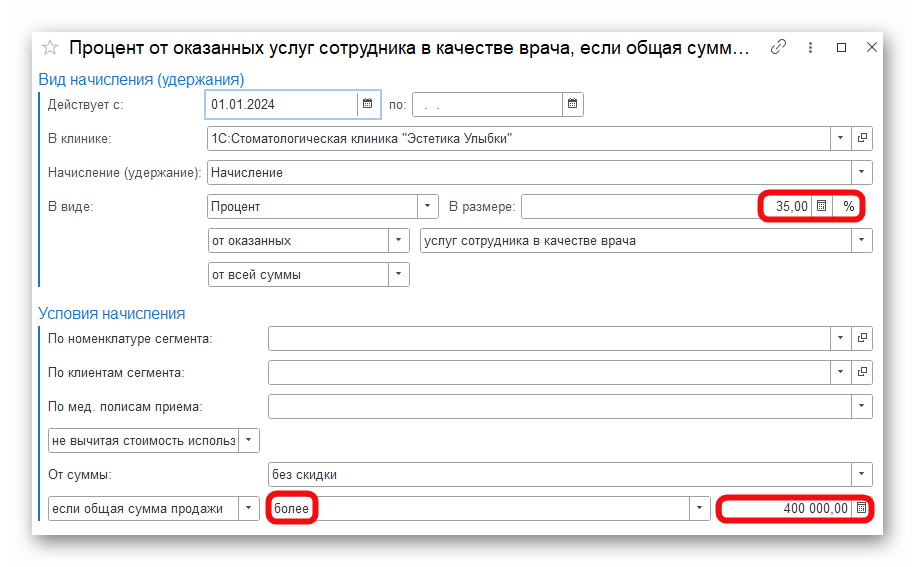Click the 'По номенклатуре сегмента' input field
This screenshot has width=915, height=567.
(549, 338)
